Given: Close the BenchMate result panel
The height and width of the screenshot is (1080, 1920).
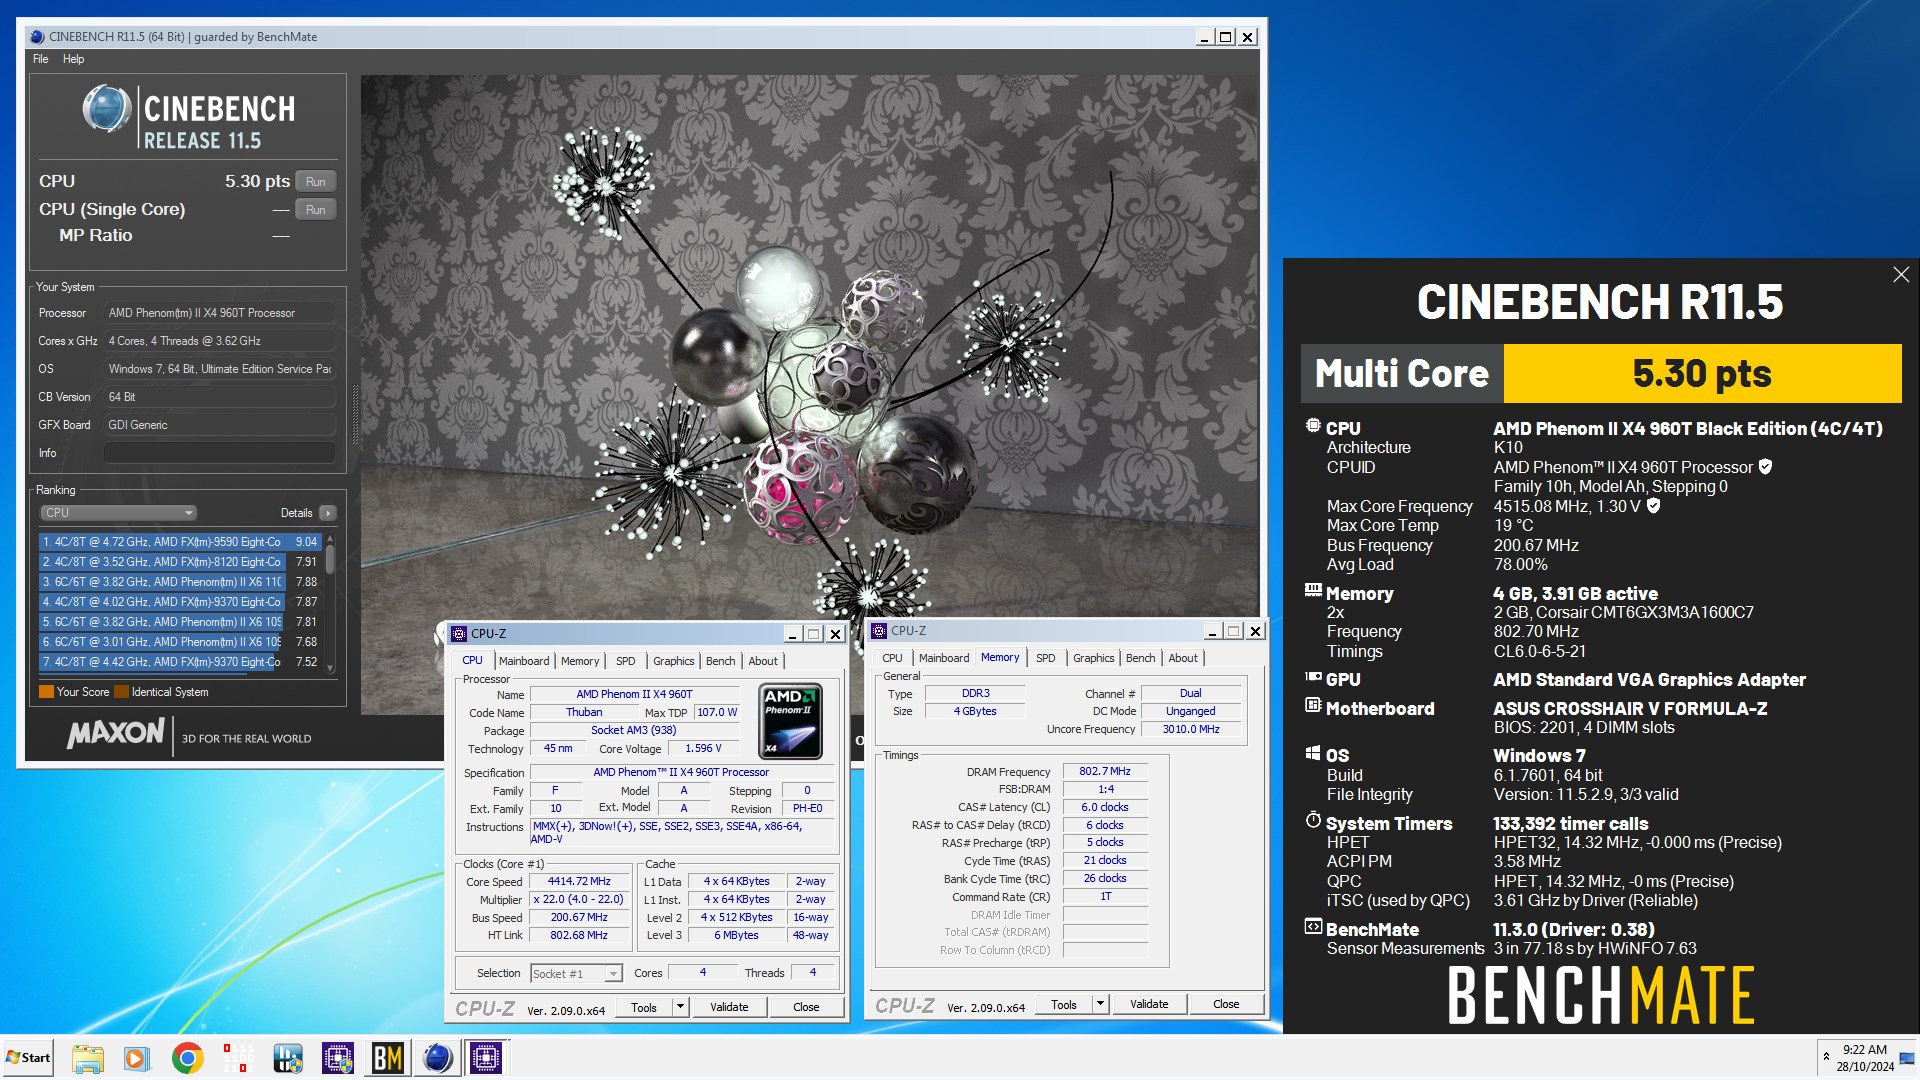Looking at the screenshot, I should [x=1901, y=275].
